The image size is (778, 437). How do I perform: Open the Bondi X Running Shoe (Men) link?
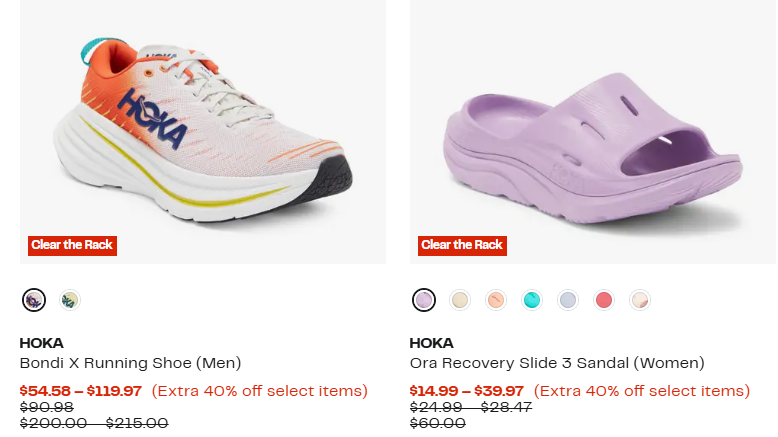131,363
